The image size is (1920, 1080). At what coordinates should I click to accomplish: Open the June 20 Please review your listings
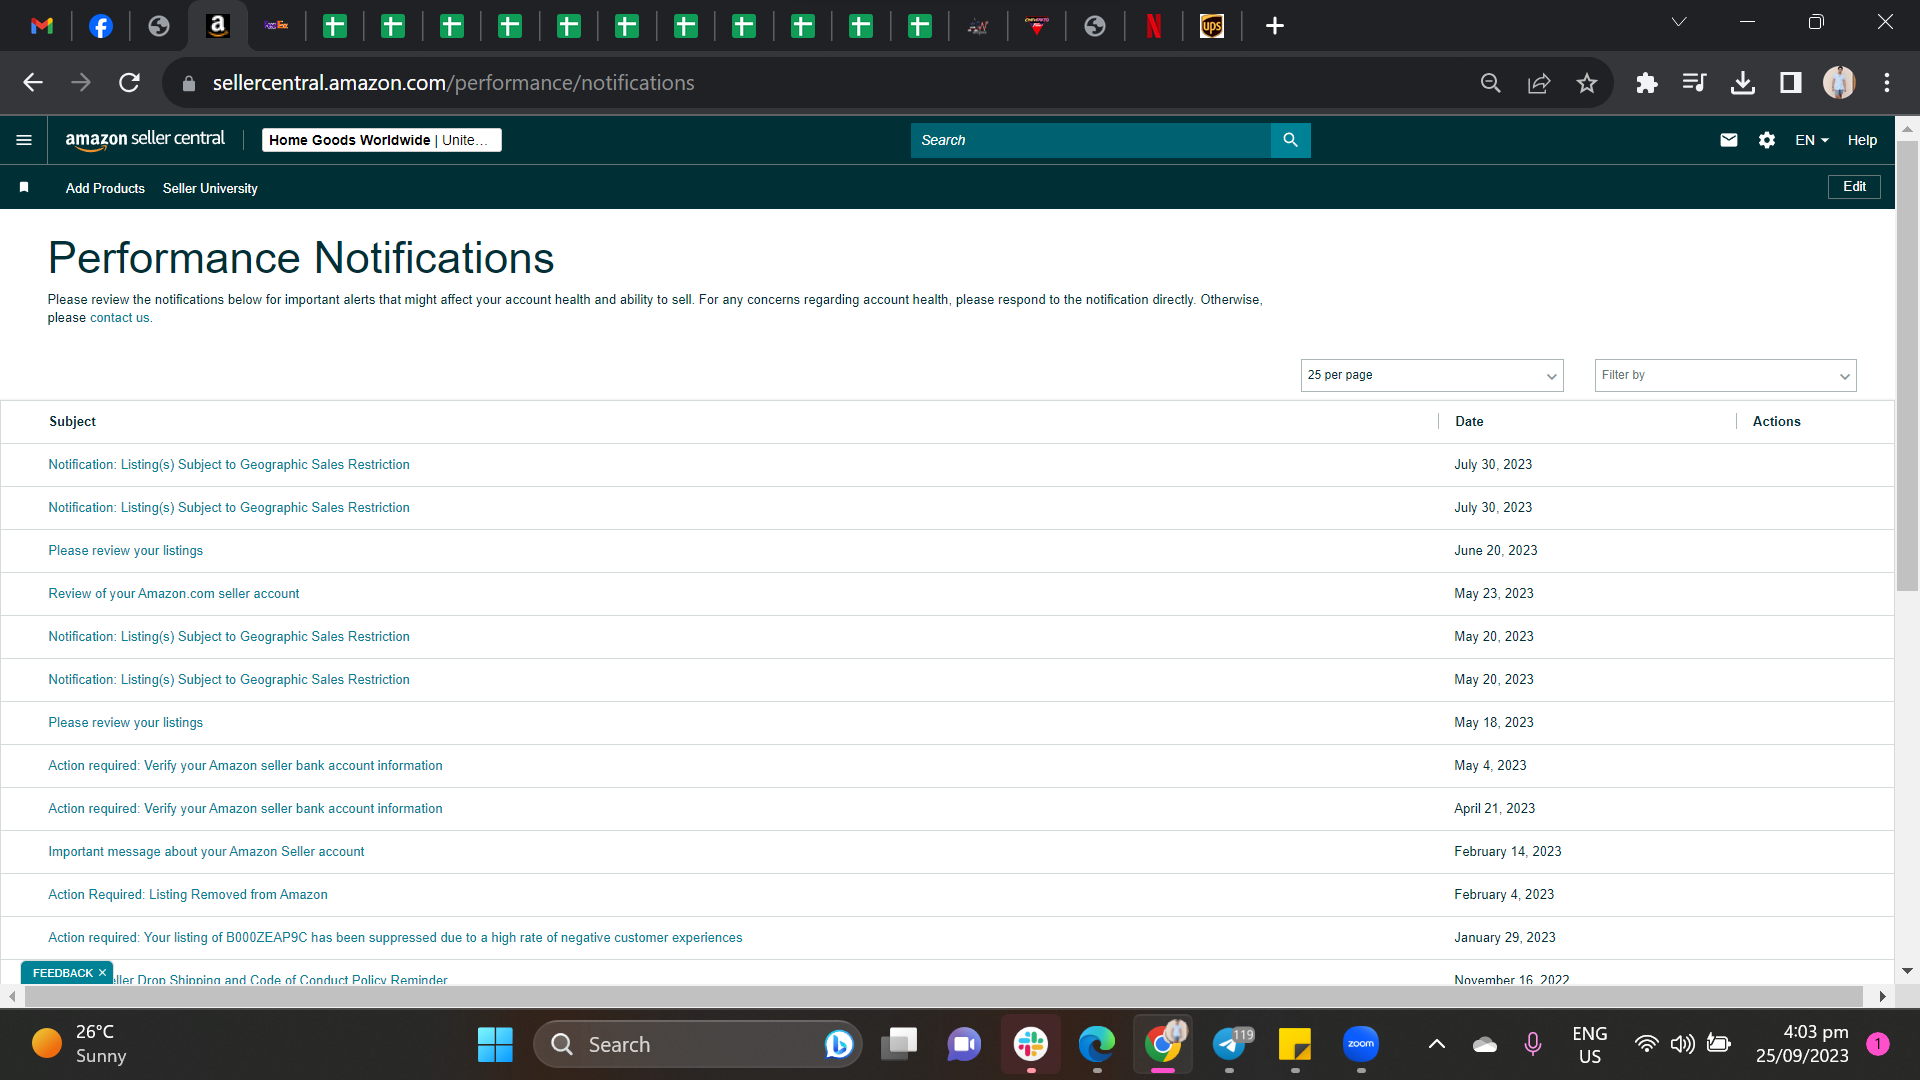pos(126,551)
